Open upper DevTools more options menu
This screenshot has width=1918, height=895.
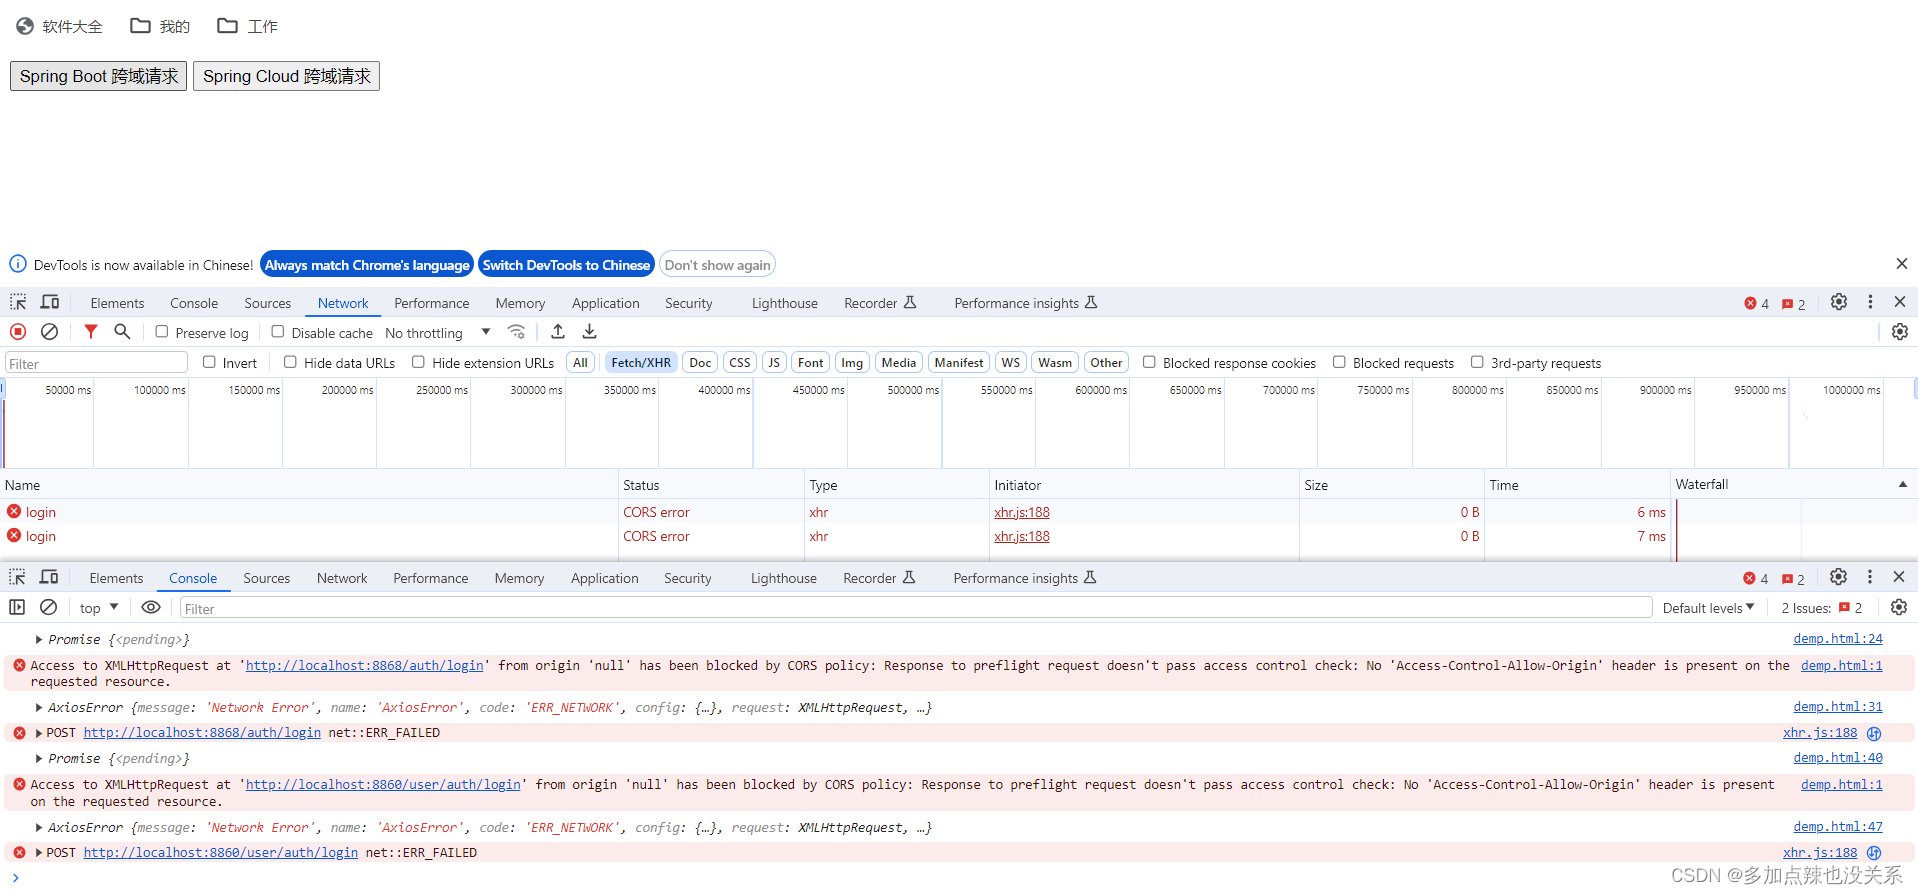click(x=1870, y=302)
